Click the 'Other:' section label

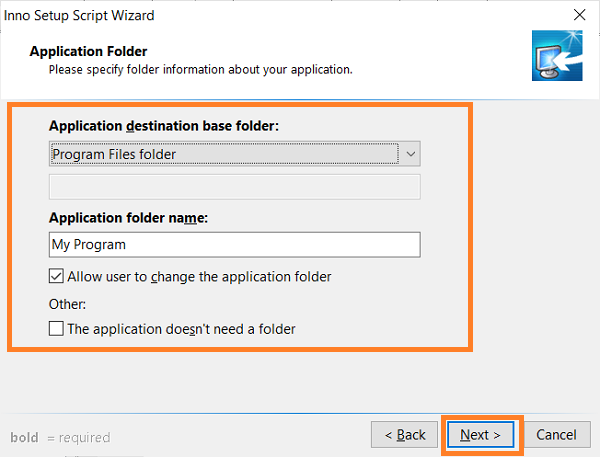(x=67, y=304)
